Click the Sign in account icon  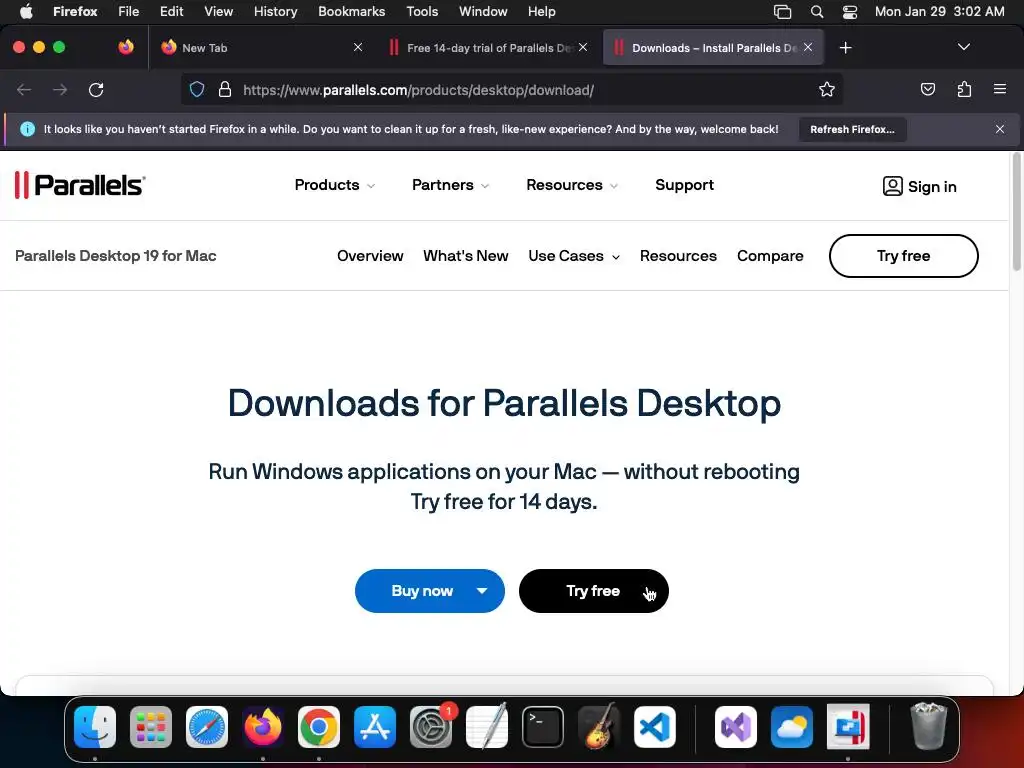893,186
